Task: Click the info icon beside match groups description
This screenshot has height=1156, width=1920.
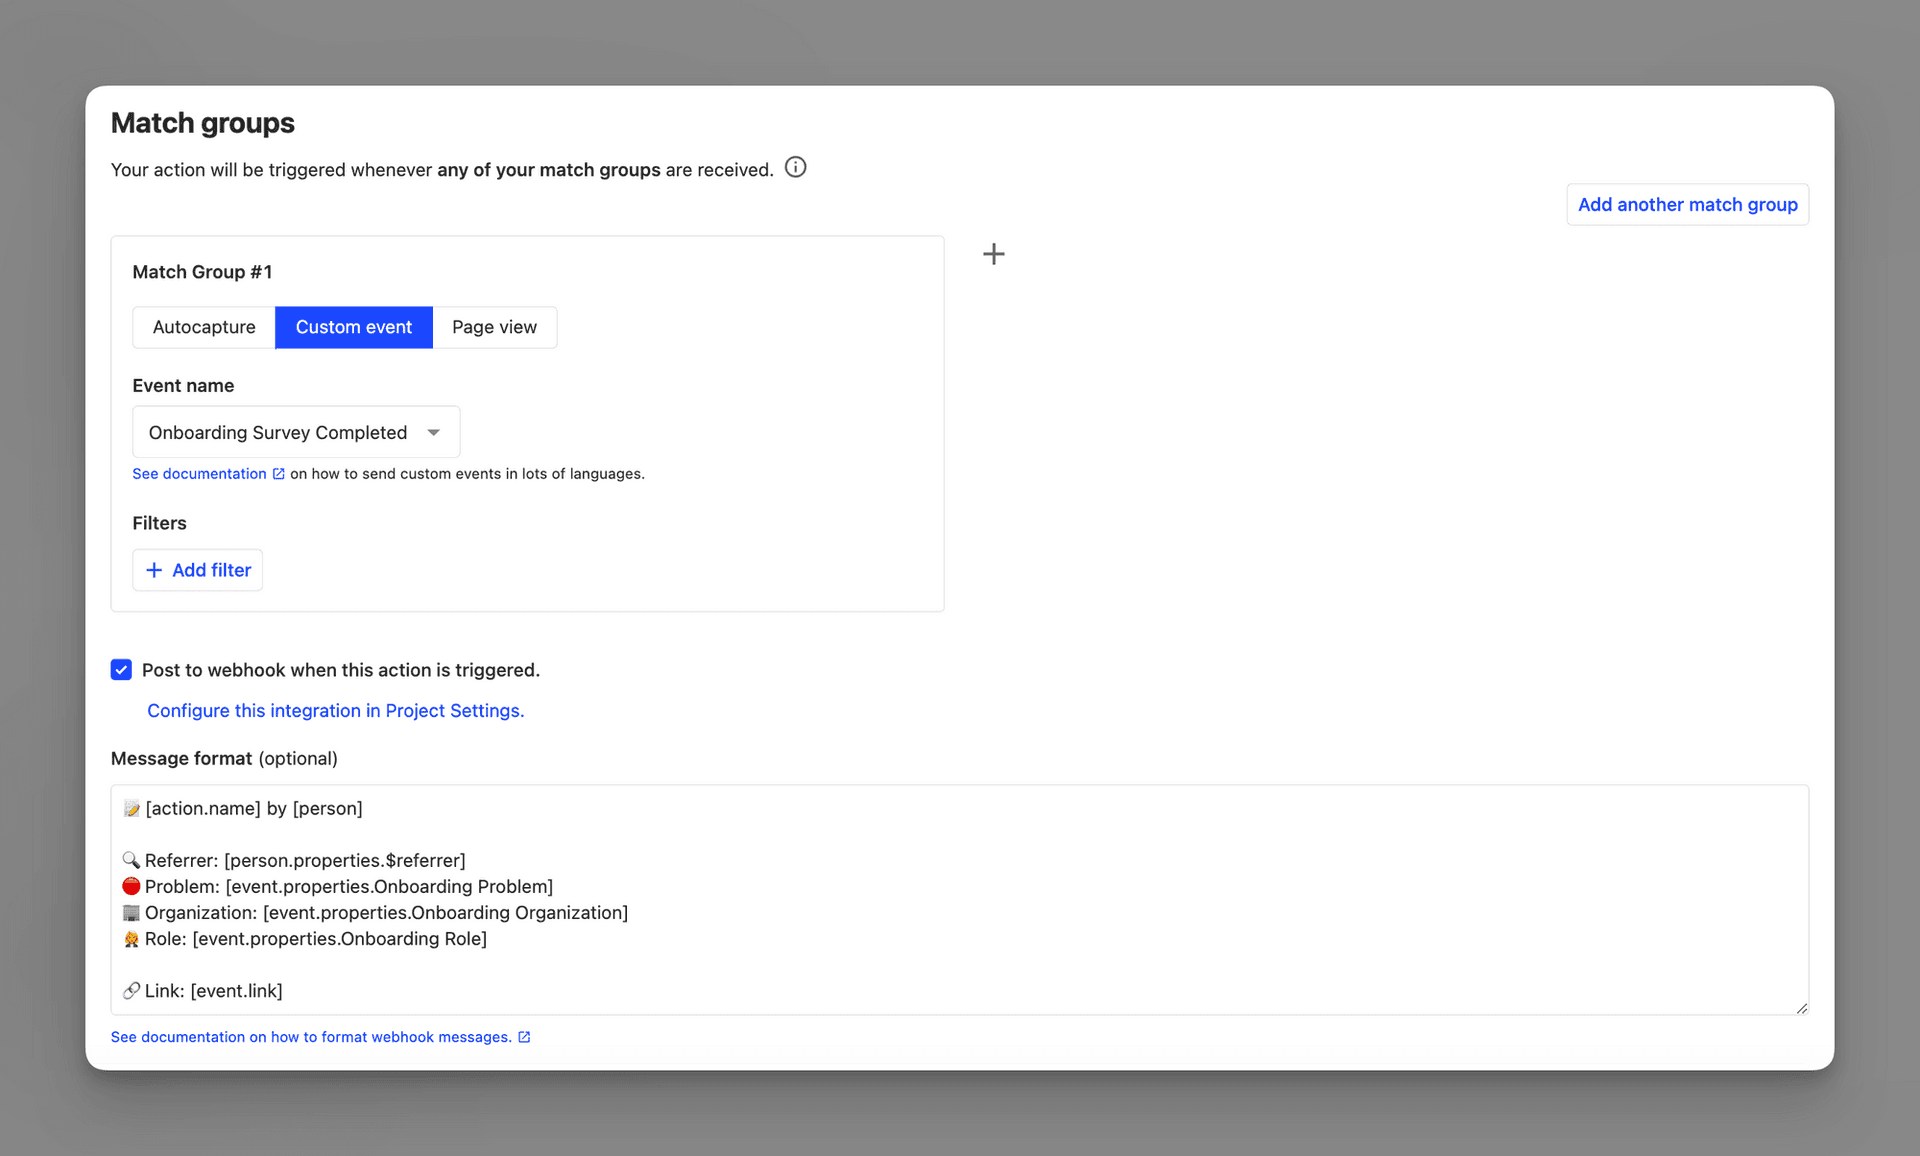Action: tap(795, 168)
